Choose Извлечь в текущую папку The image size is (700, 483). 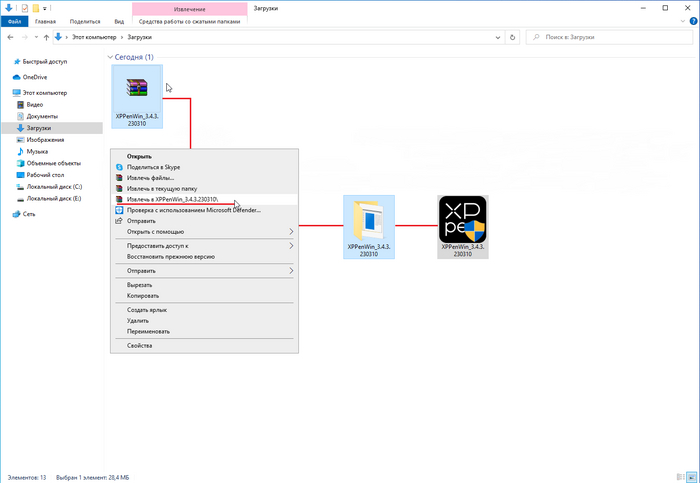[x=204, y=189]
